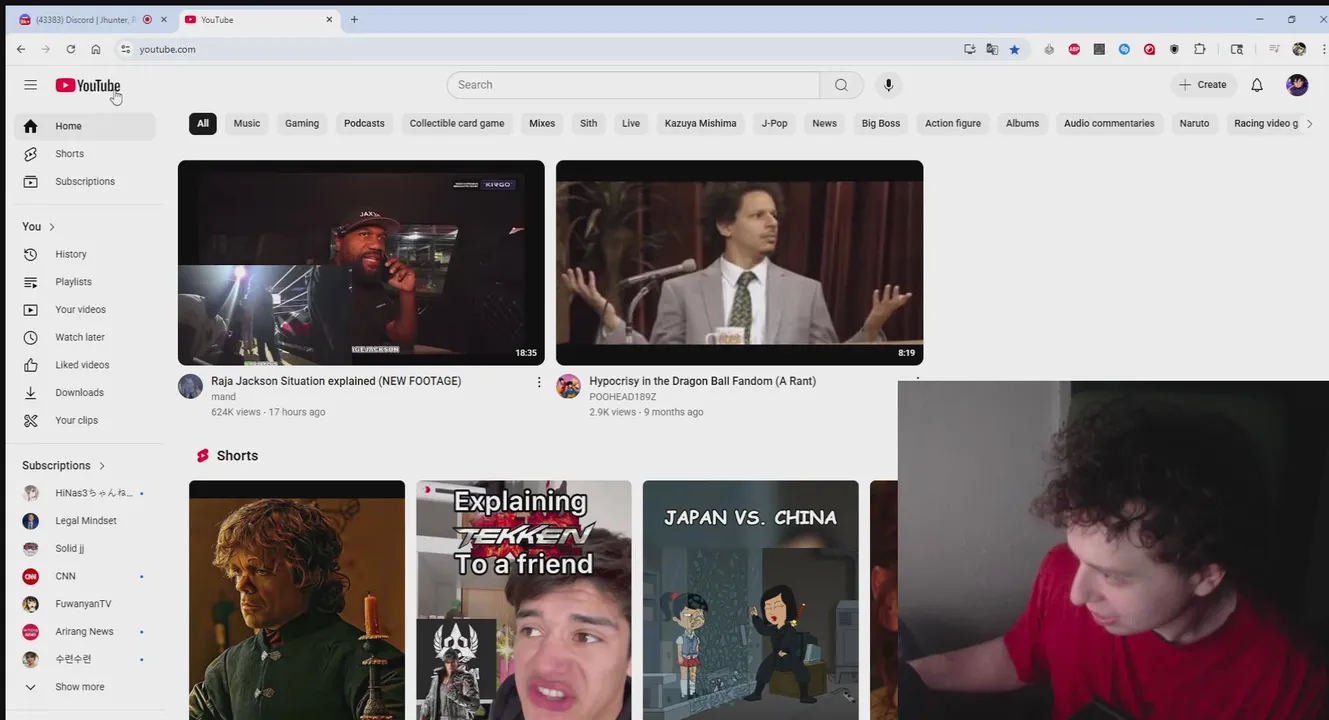Click the Create button
Image resolution: width=1329 pixels, height=720 pixels.
[x=1203, y=85]
